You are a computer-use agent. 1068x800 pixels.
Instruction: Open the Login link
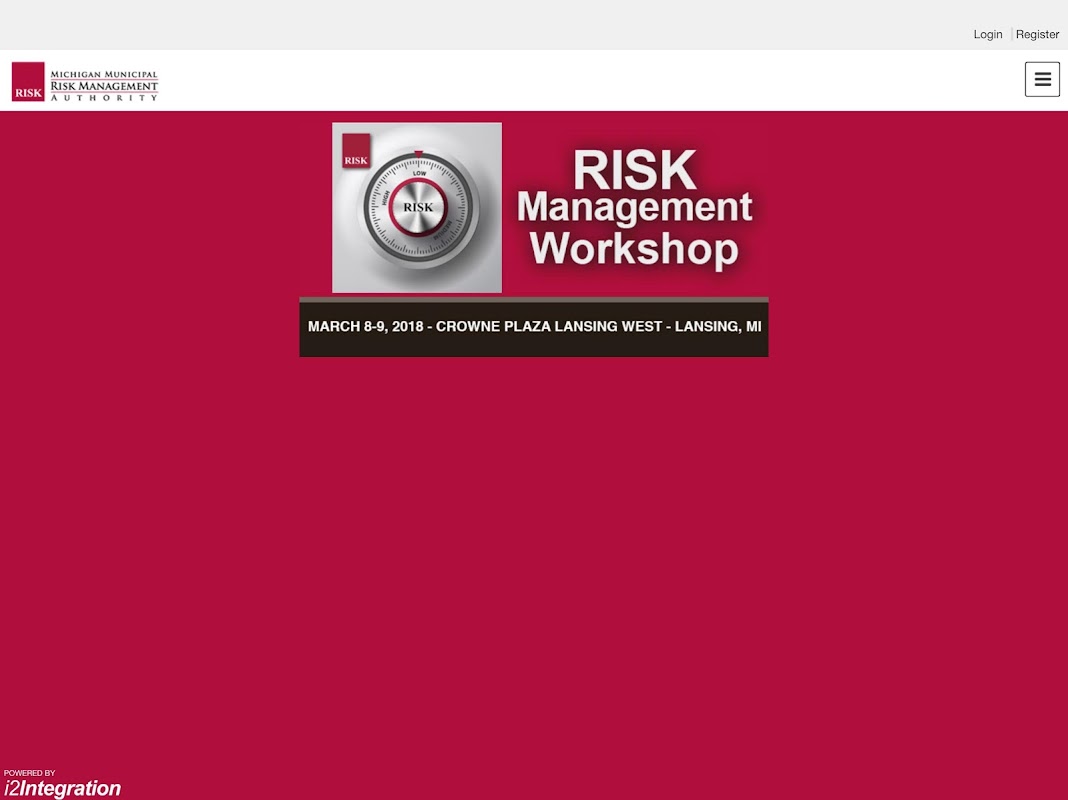click(988, 34)
